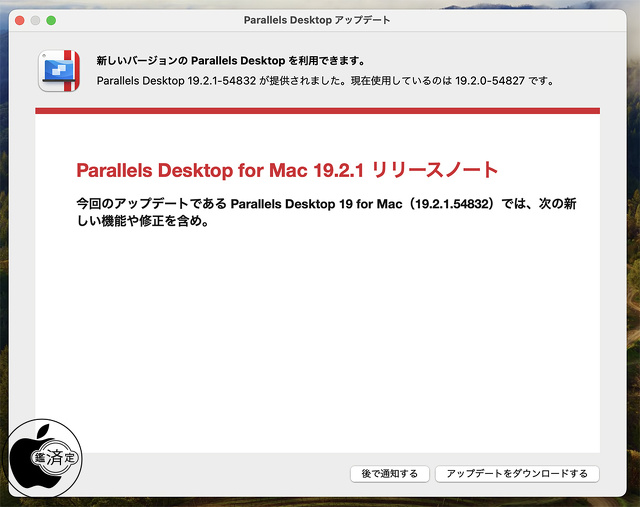Maximize the window using the green button
Screen dimensions: 640x507
(x=51, y=20)
